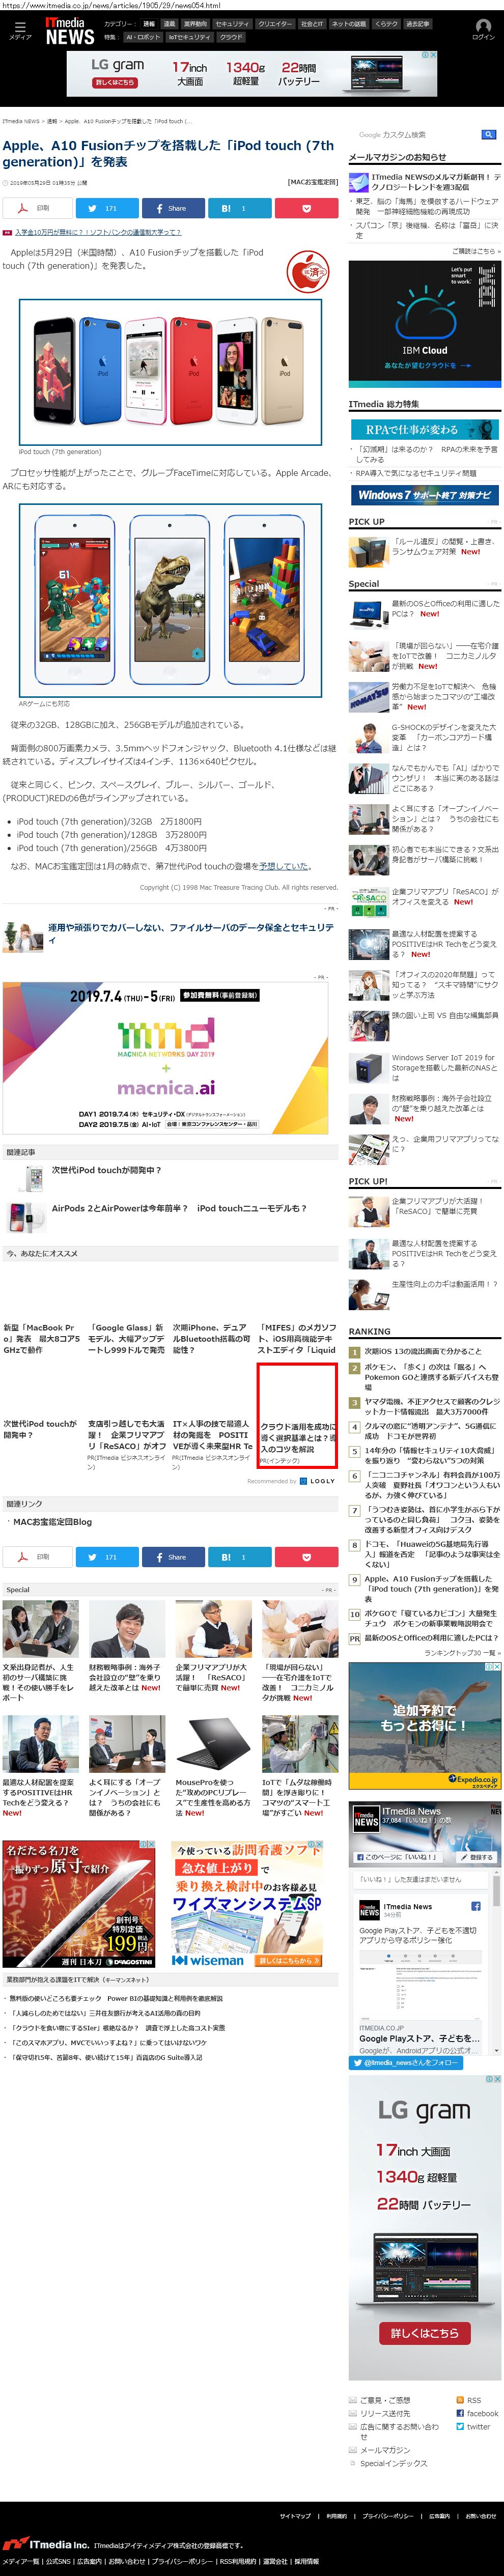504x2576 pixels.
Task: Click the Google custom search button
Action: click(x=488, y=134)
